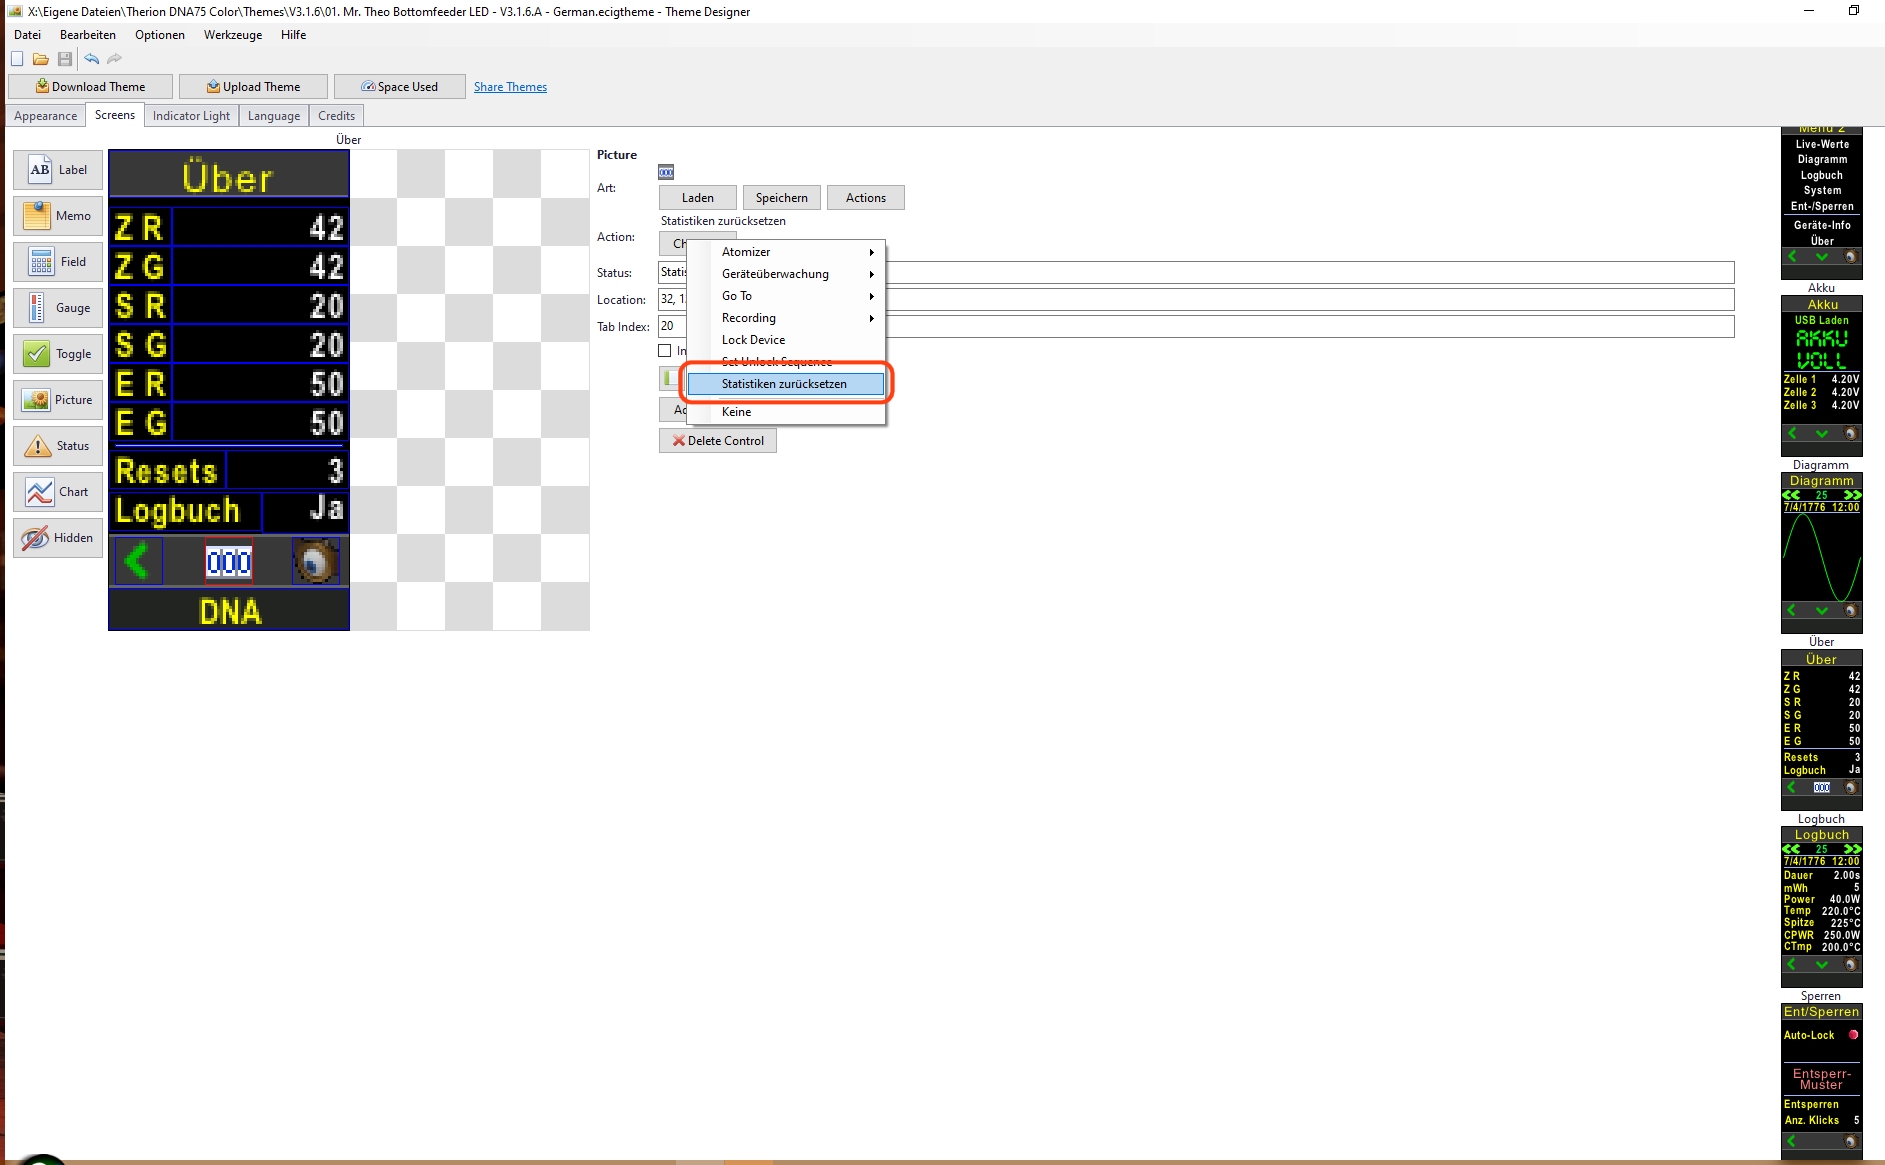Viewport: 1885px width, 1165px height.
Task: Click the Undo arrow in toolbar
Action: 92,59
